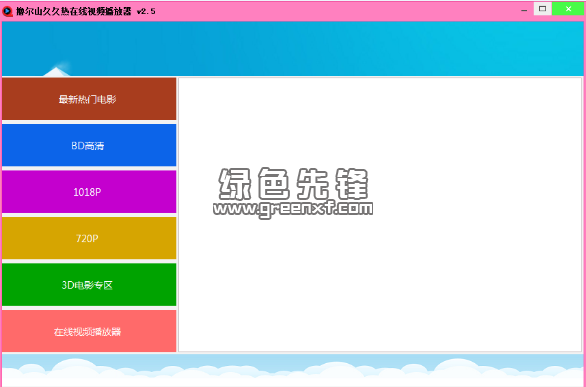Click the window title text in title bar

[x=74, y=11]
